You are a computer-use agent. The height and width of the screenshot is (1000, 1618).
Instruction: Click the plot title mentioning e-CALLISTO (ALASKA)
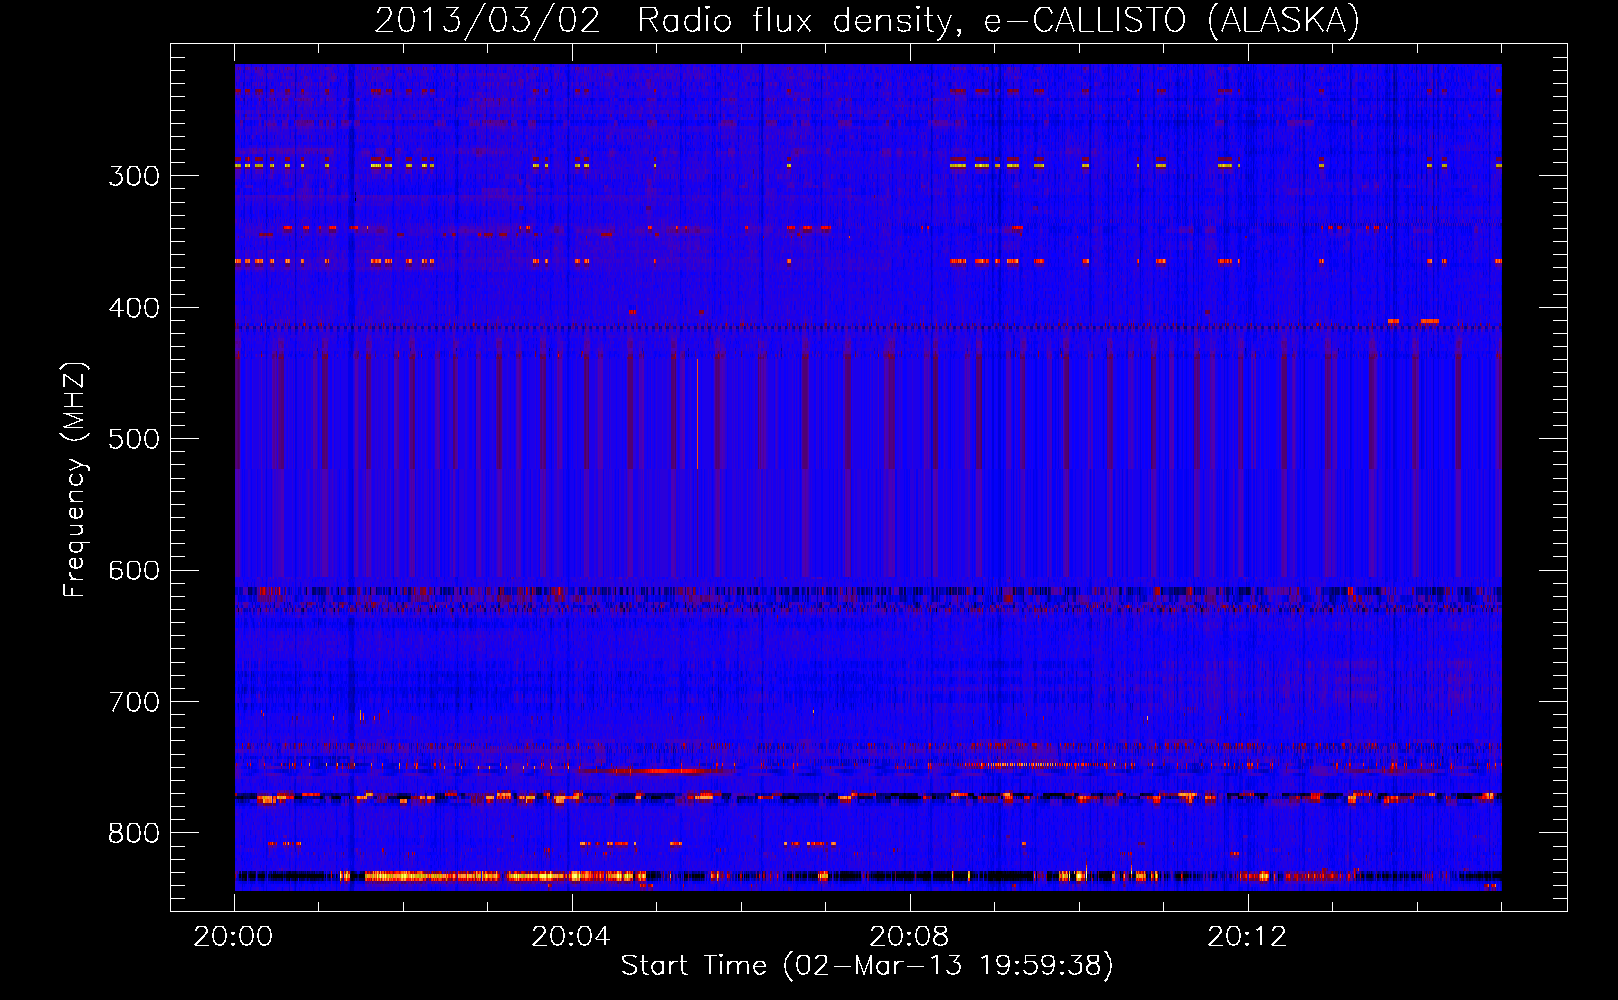tap(867, 20)
